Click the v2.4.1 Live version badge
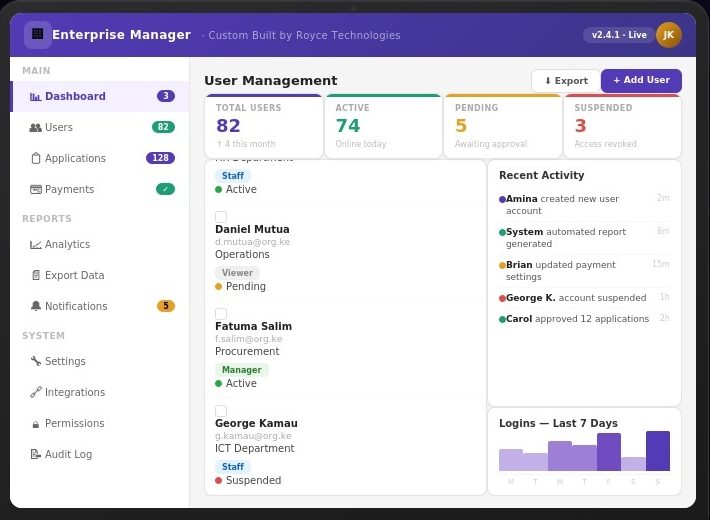Viewport: 710px width, 520px height. pos(618,35)
